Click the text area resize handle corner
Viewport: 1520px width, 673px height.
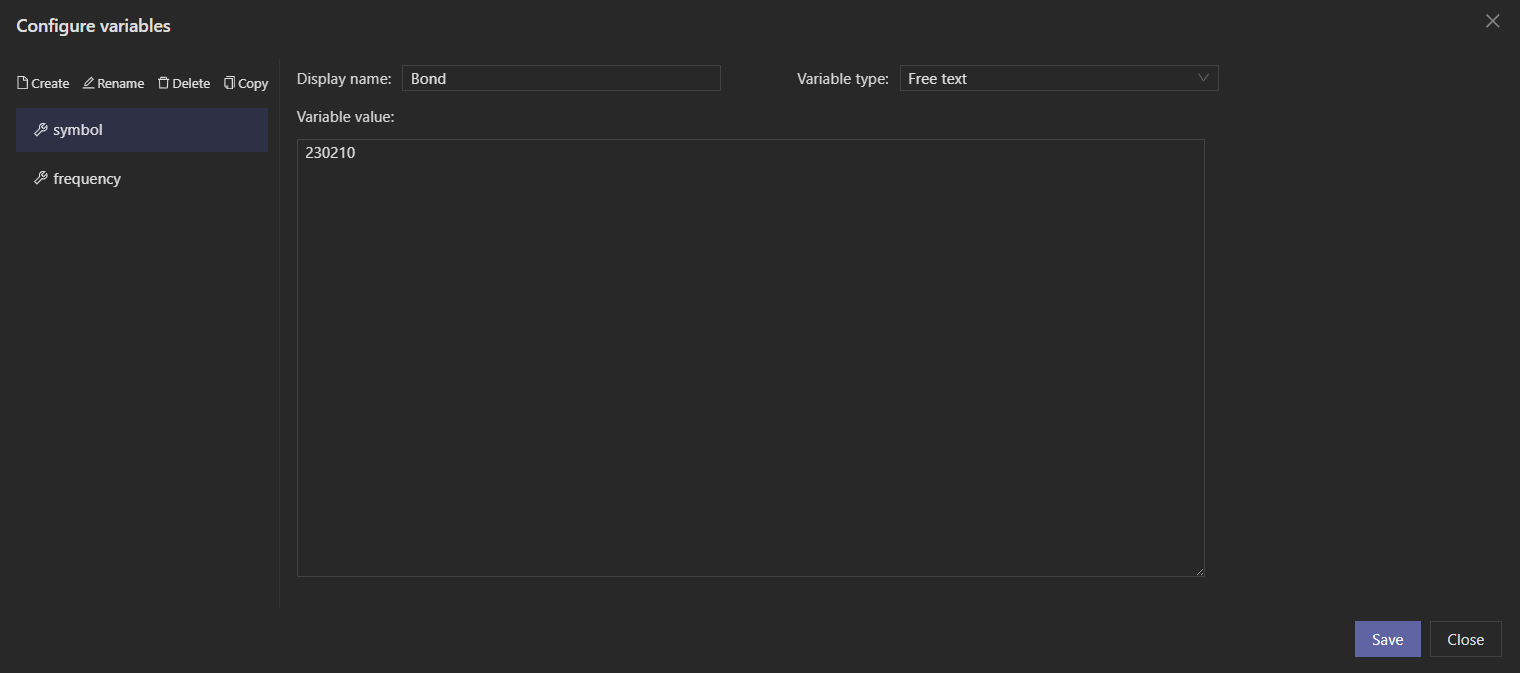click(1200, 572)
